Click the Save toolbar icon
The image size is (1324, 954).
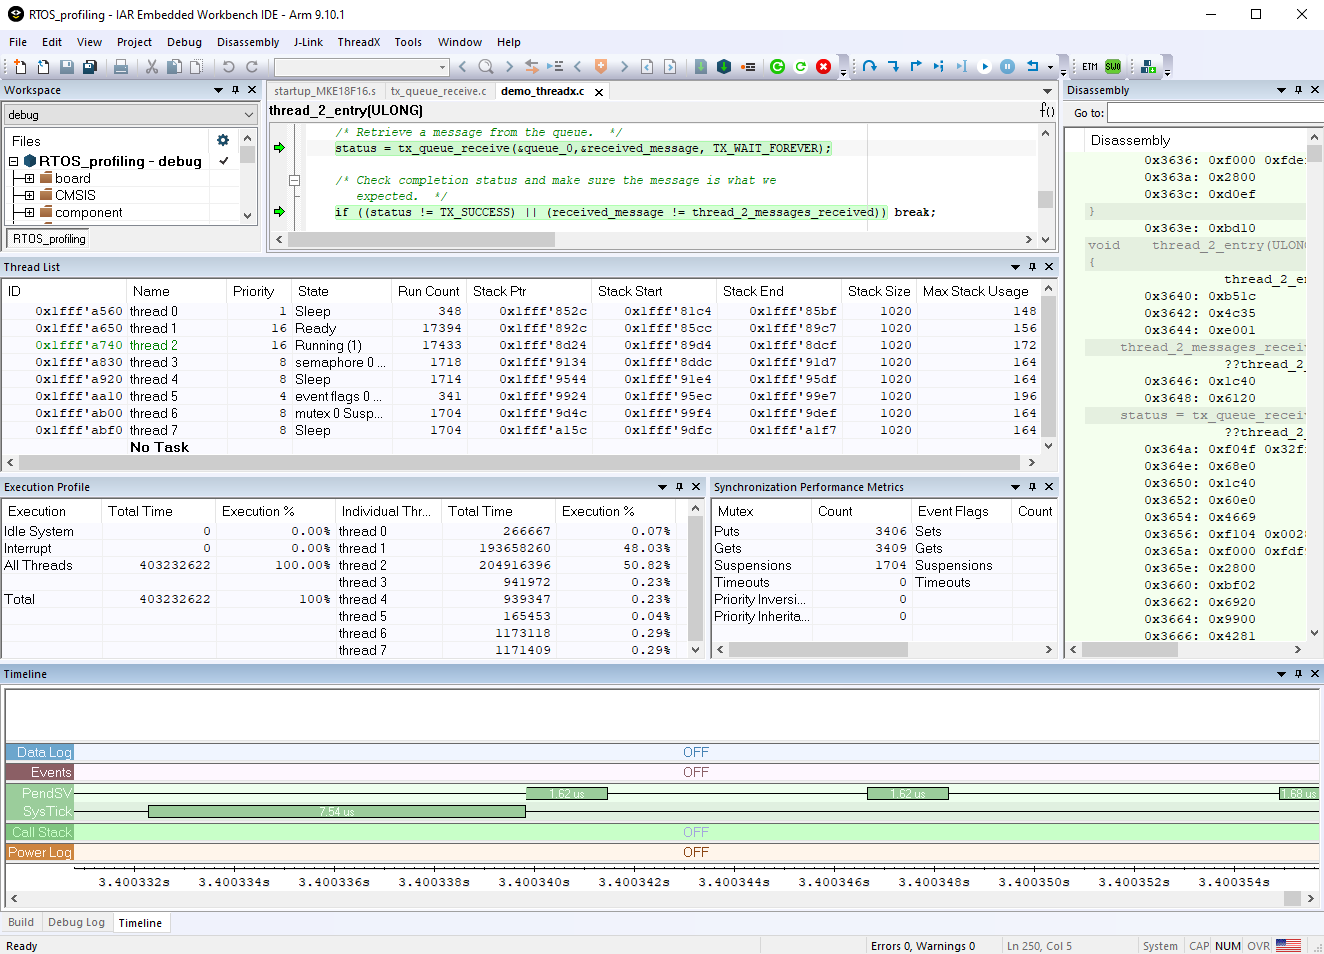tap(66, 67)
